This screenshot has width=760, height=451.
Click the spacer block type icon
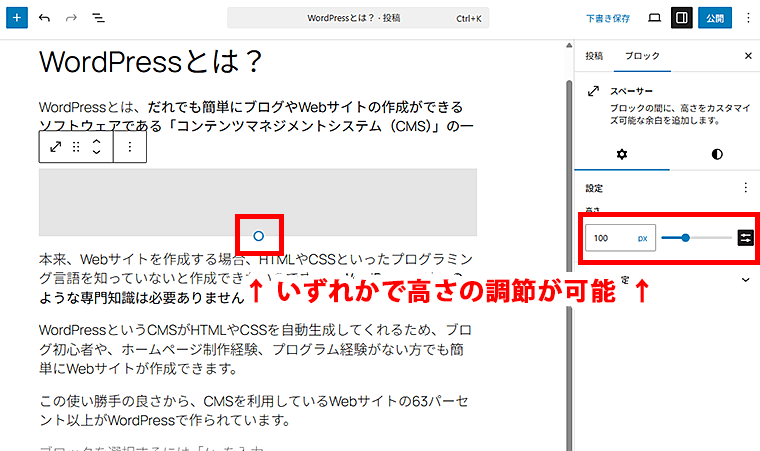[x=56, y=147]
